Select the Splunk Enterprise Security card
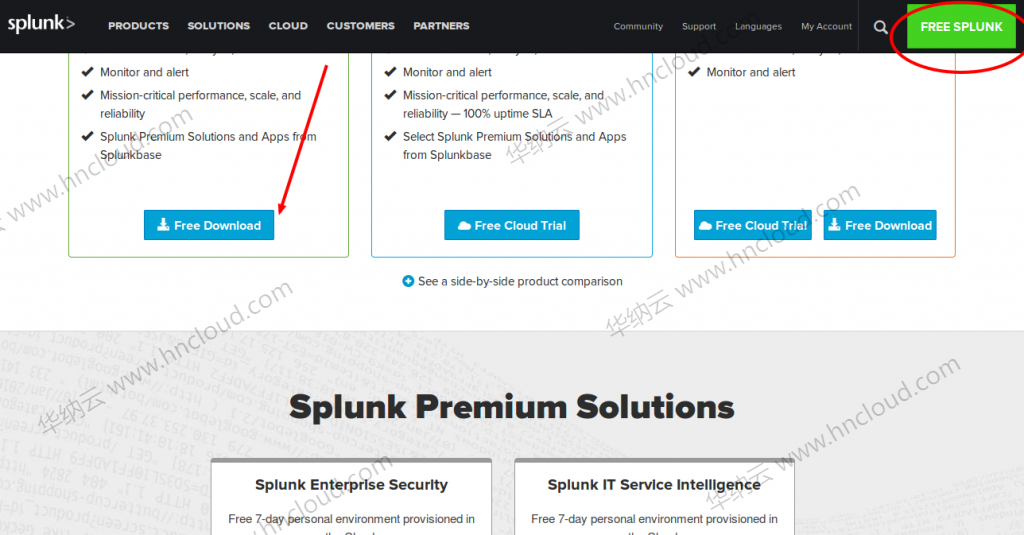1024x535 pixels. [x=351, y=497]
